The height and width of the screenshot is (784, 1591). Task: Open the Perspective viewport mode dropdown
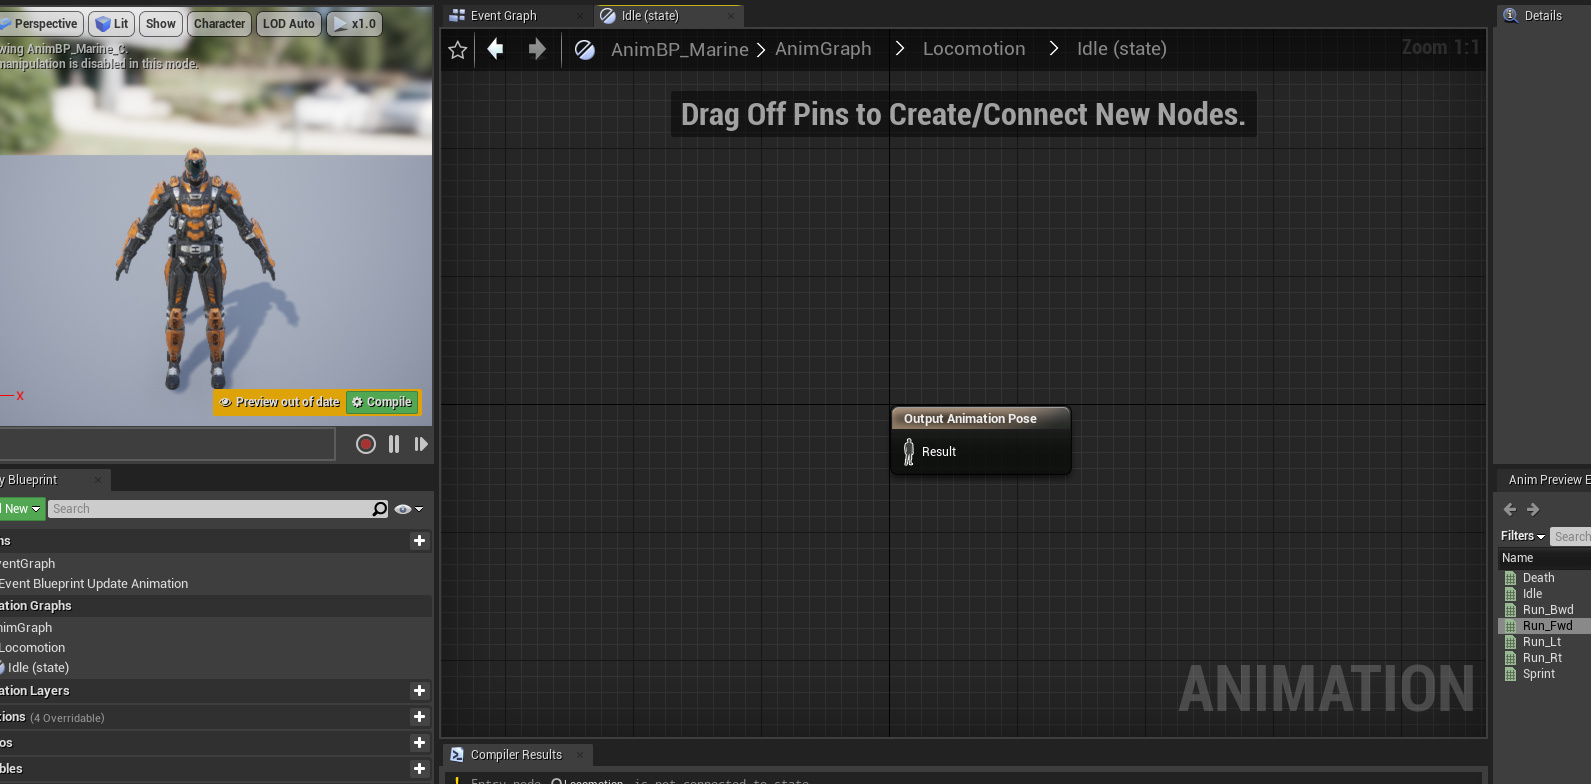tap(41, 23)
